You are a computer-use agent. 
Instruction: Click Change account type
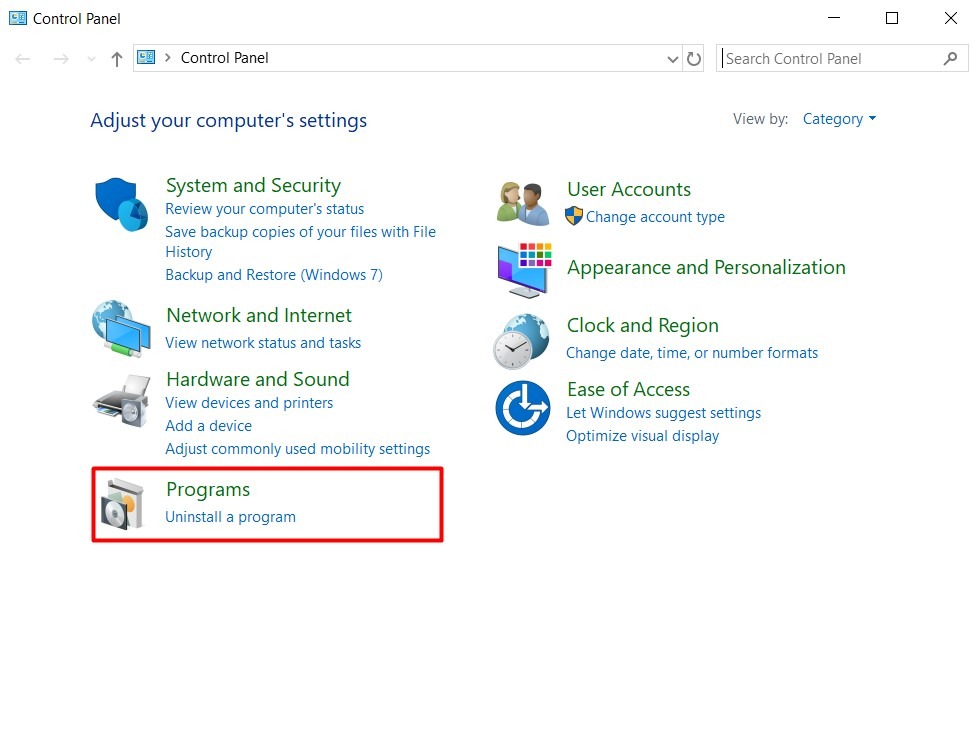(x=655, y=217)
